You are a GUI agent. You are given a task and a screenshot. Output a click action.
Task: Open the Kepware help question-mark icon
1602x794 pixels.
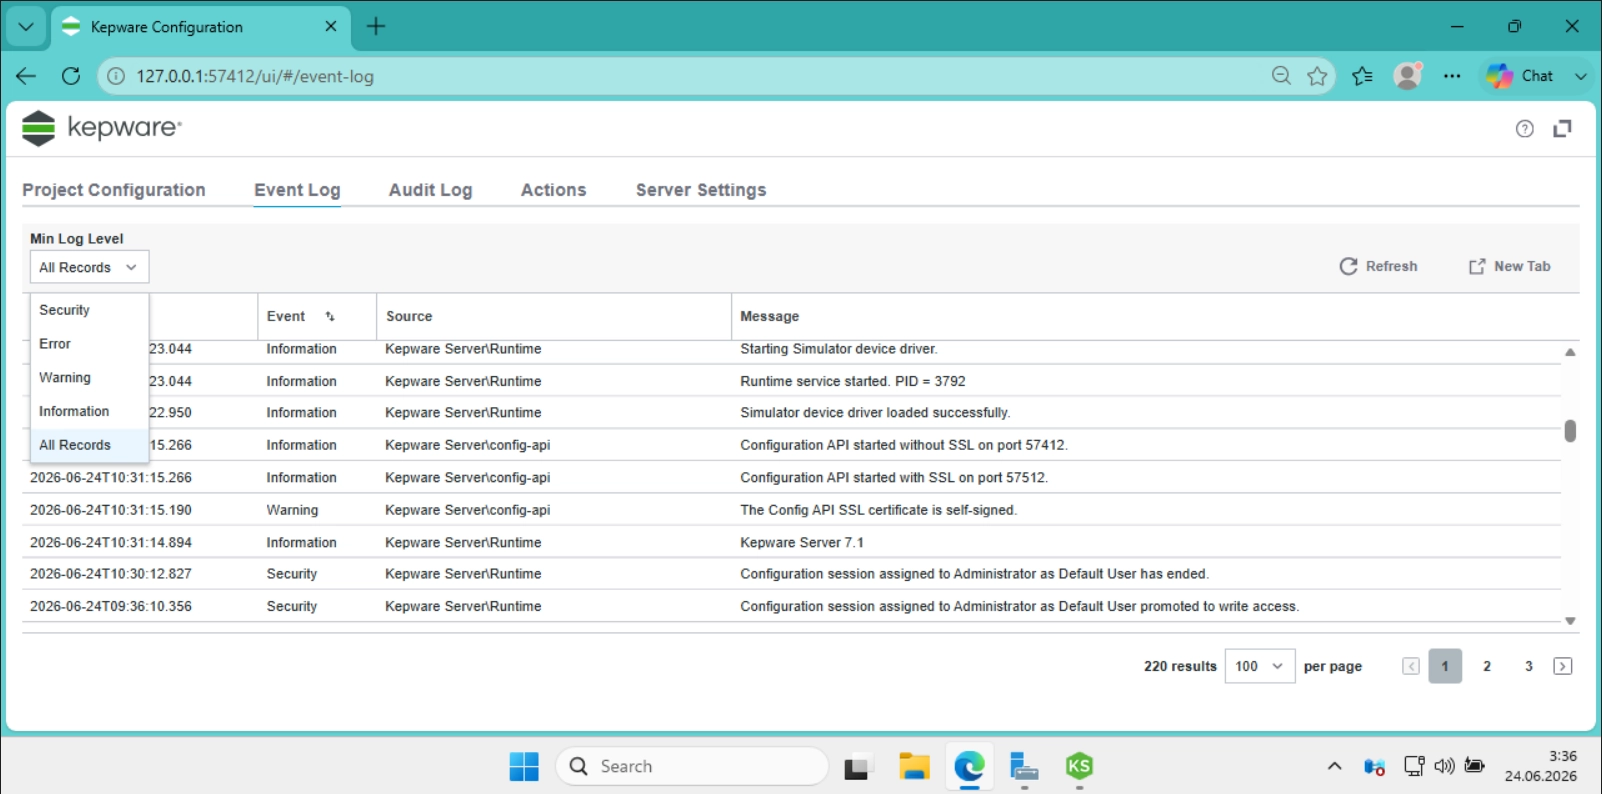click(1524, 128)
